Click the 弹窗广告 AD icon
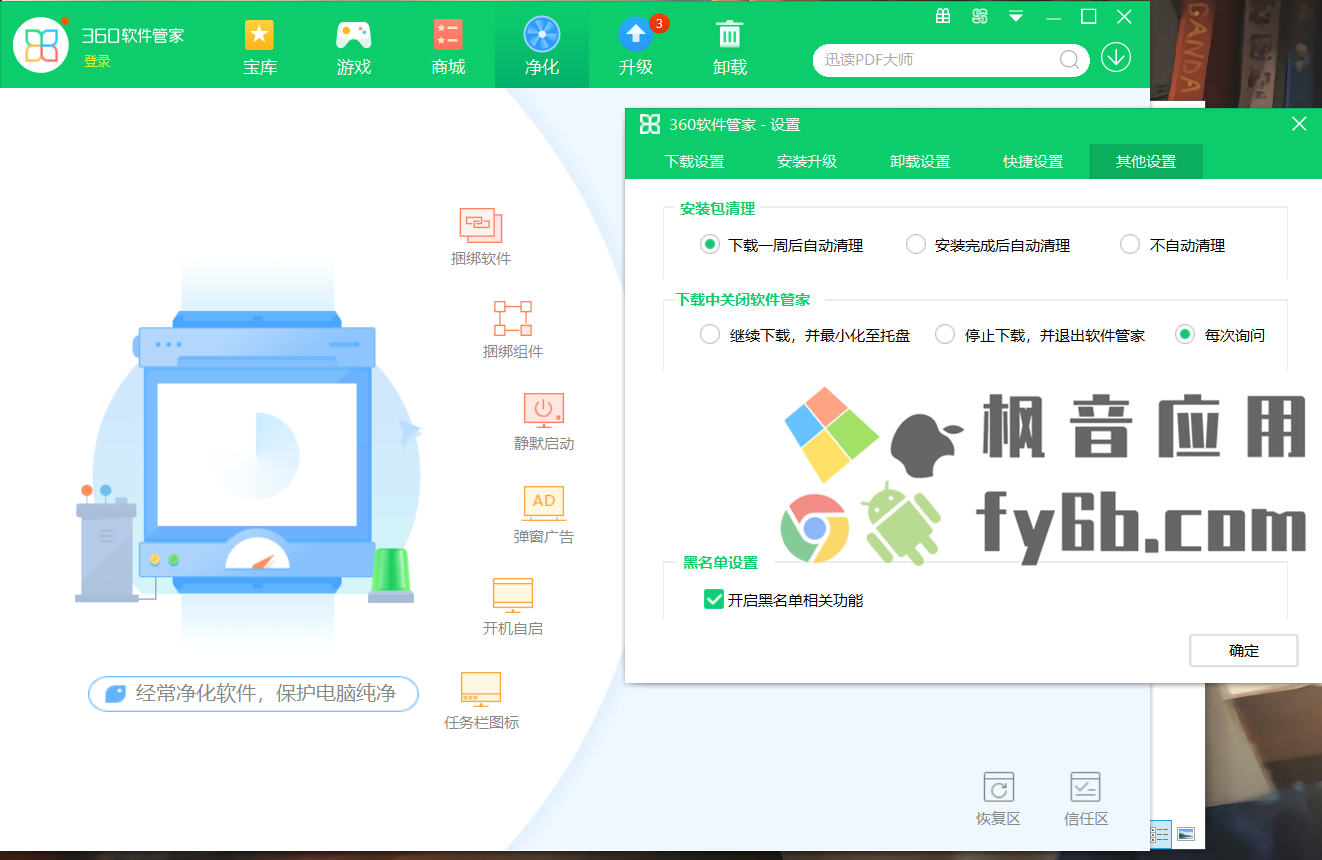1322x860 pixels. [544, 502]
